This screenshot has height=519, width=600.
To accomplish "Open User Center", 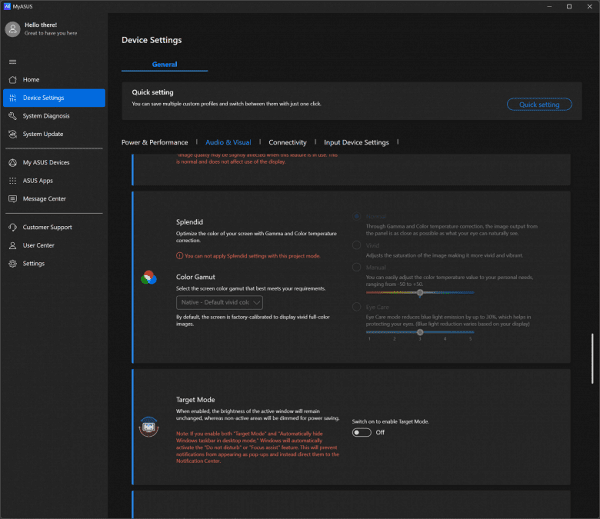I will coord(38,245).
